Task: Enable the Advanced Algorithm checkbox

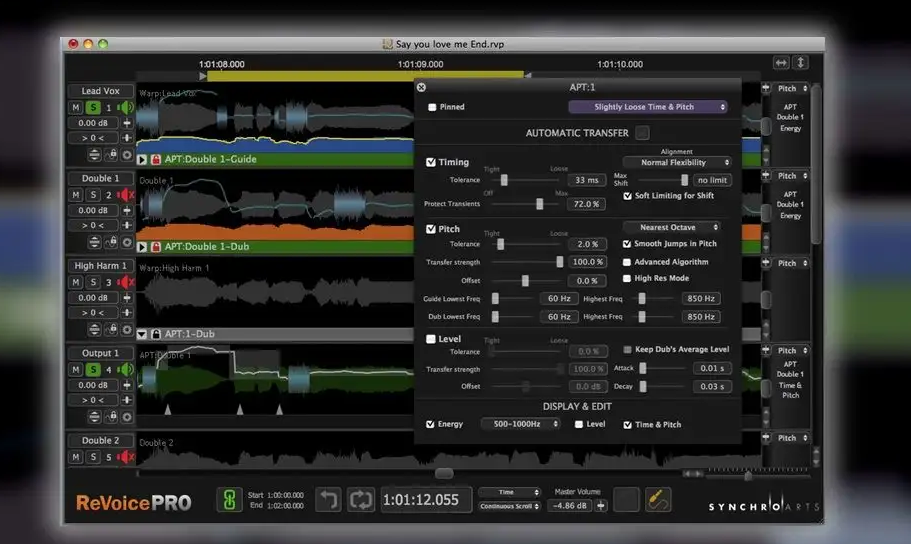Action: click(x=627, y=262)
